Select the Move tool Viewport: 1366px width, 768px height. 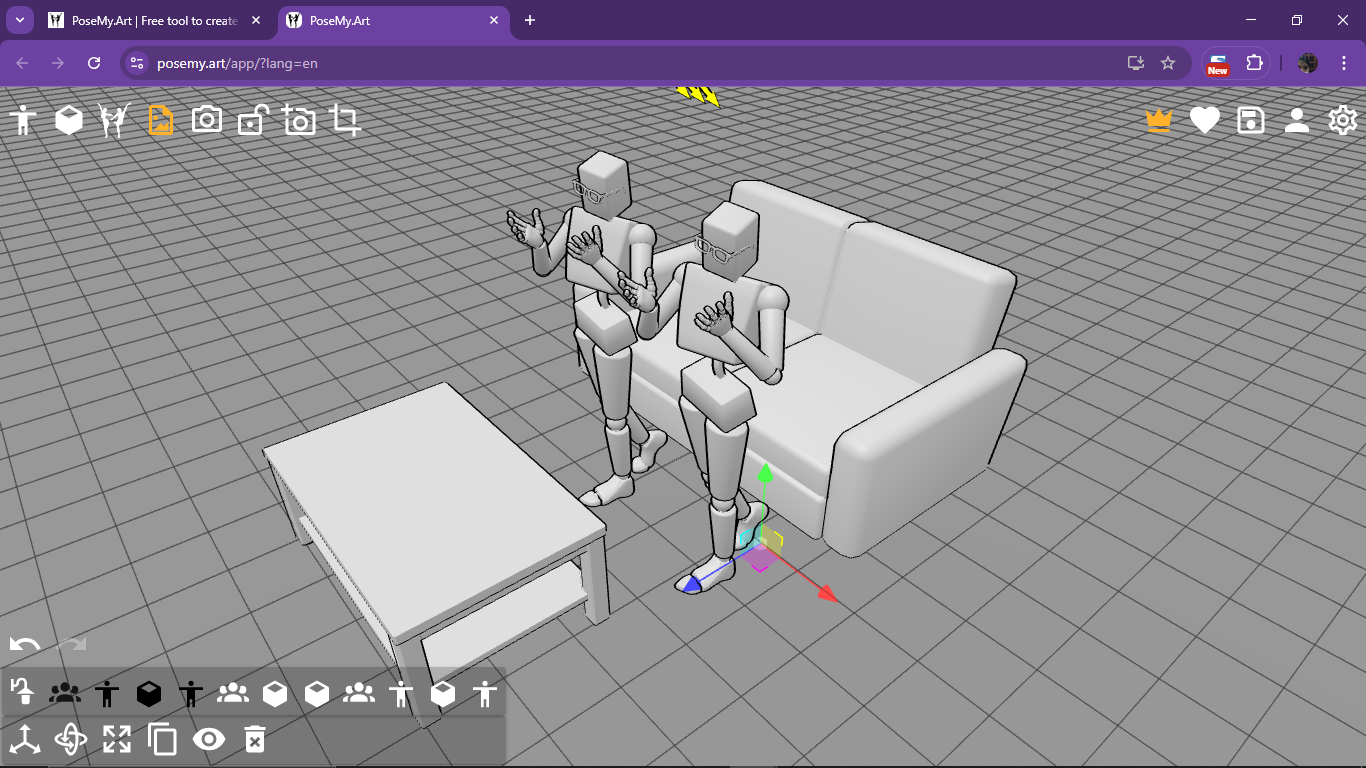coord(25,739)
